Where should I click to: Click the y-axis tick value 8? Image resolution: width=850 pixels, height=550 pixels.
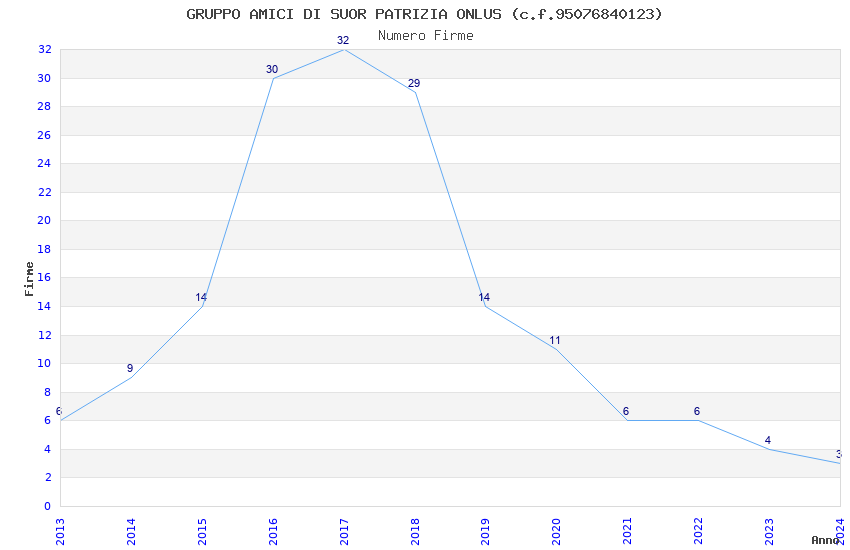tap(48, 392)
